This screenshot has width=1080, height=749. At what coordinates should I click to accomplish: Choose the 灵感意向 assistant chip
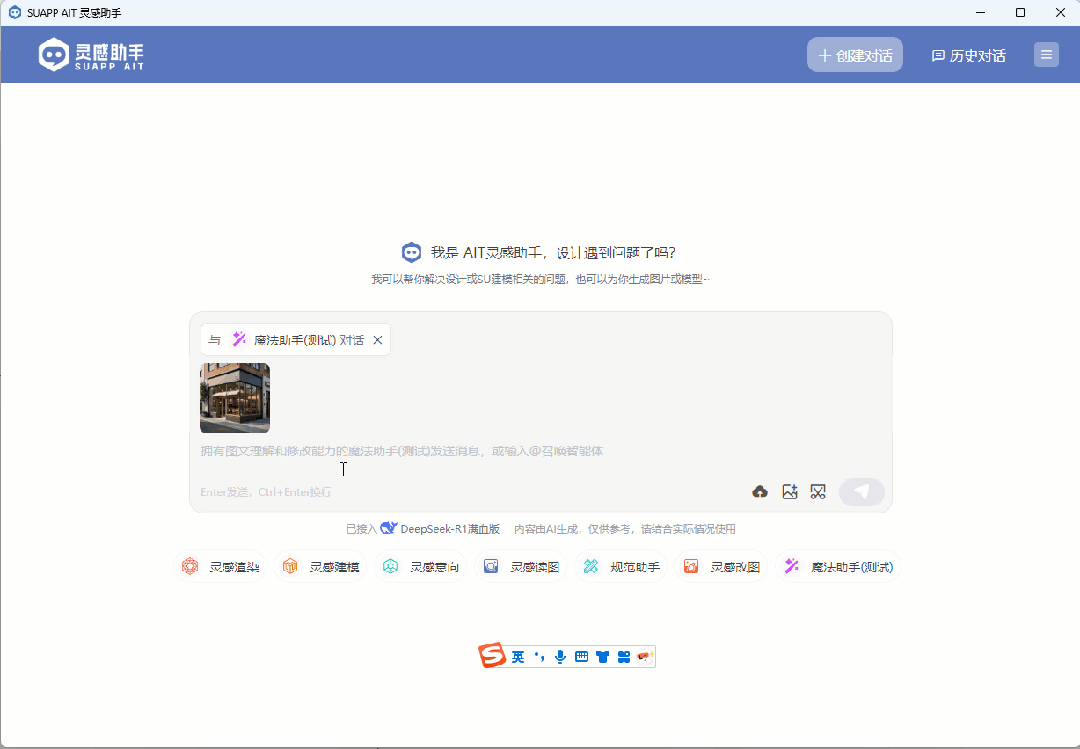(422, 567)
